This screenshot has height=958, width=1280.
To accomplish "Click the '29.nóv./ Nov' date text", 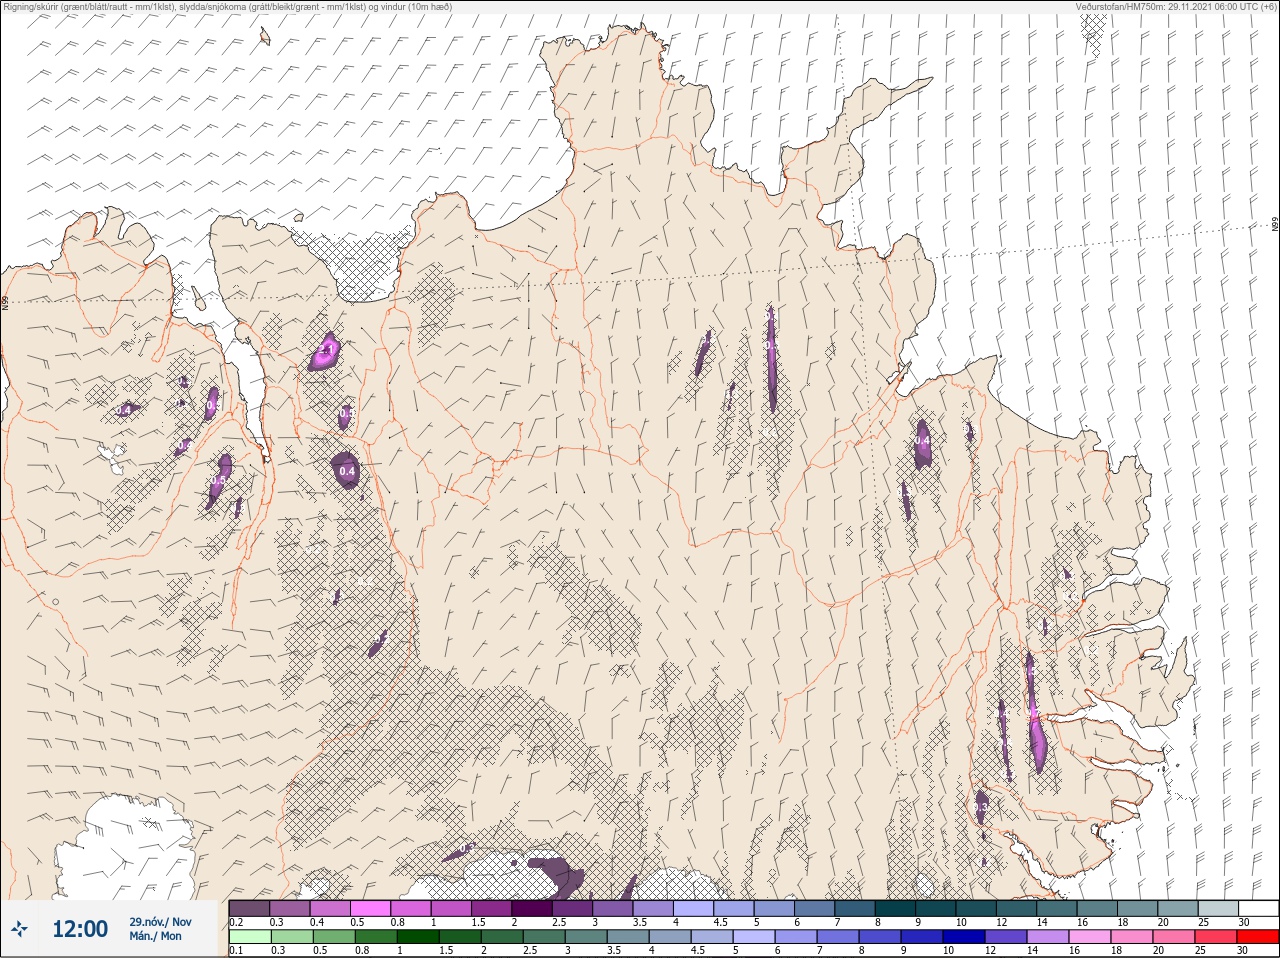I will point(160,922).
